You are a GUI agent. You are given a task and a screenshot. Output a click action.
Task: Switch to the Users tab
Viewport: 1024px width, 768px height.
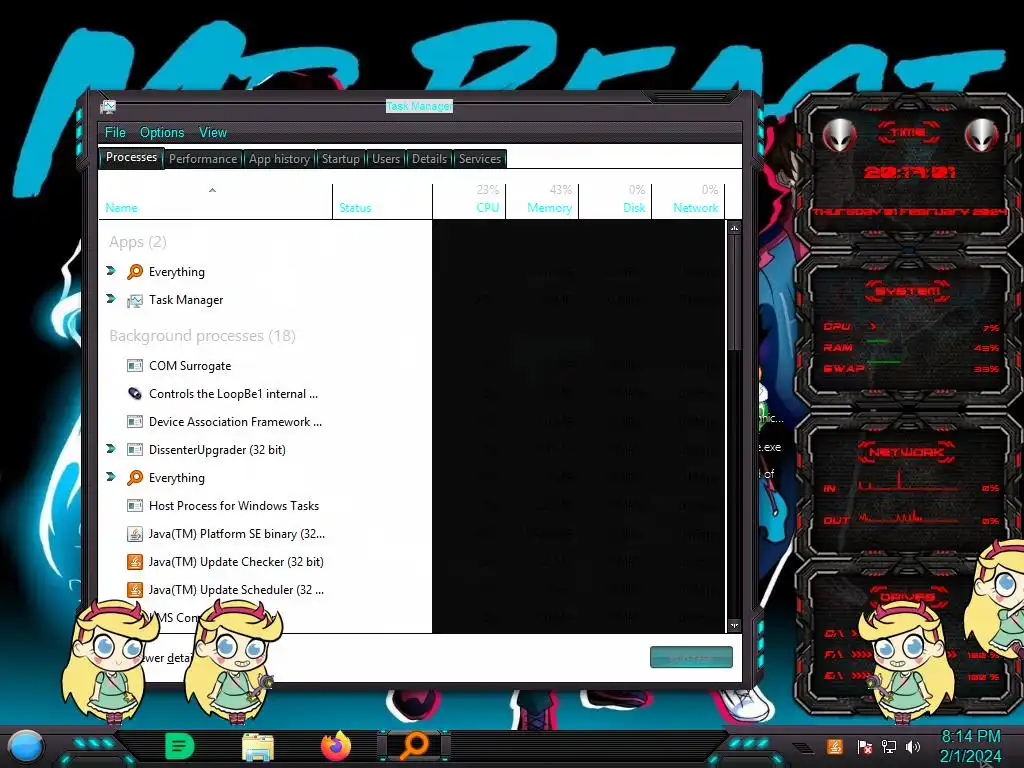(386, 159)
